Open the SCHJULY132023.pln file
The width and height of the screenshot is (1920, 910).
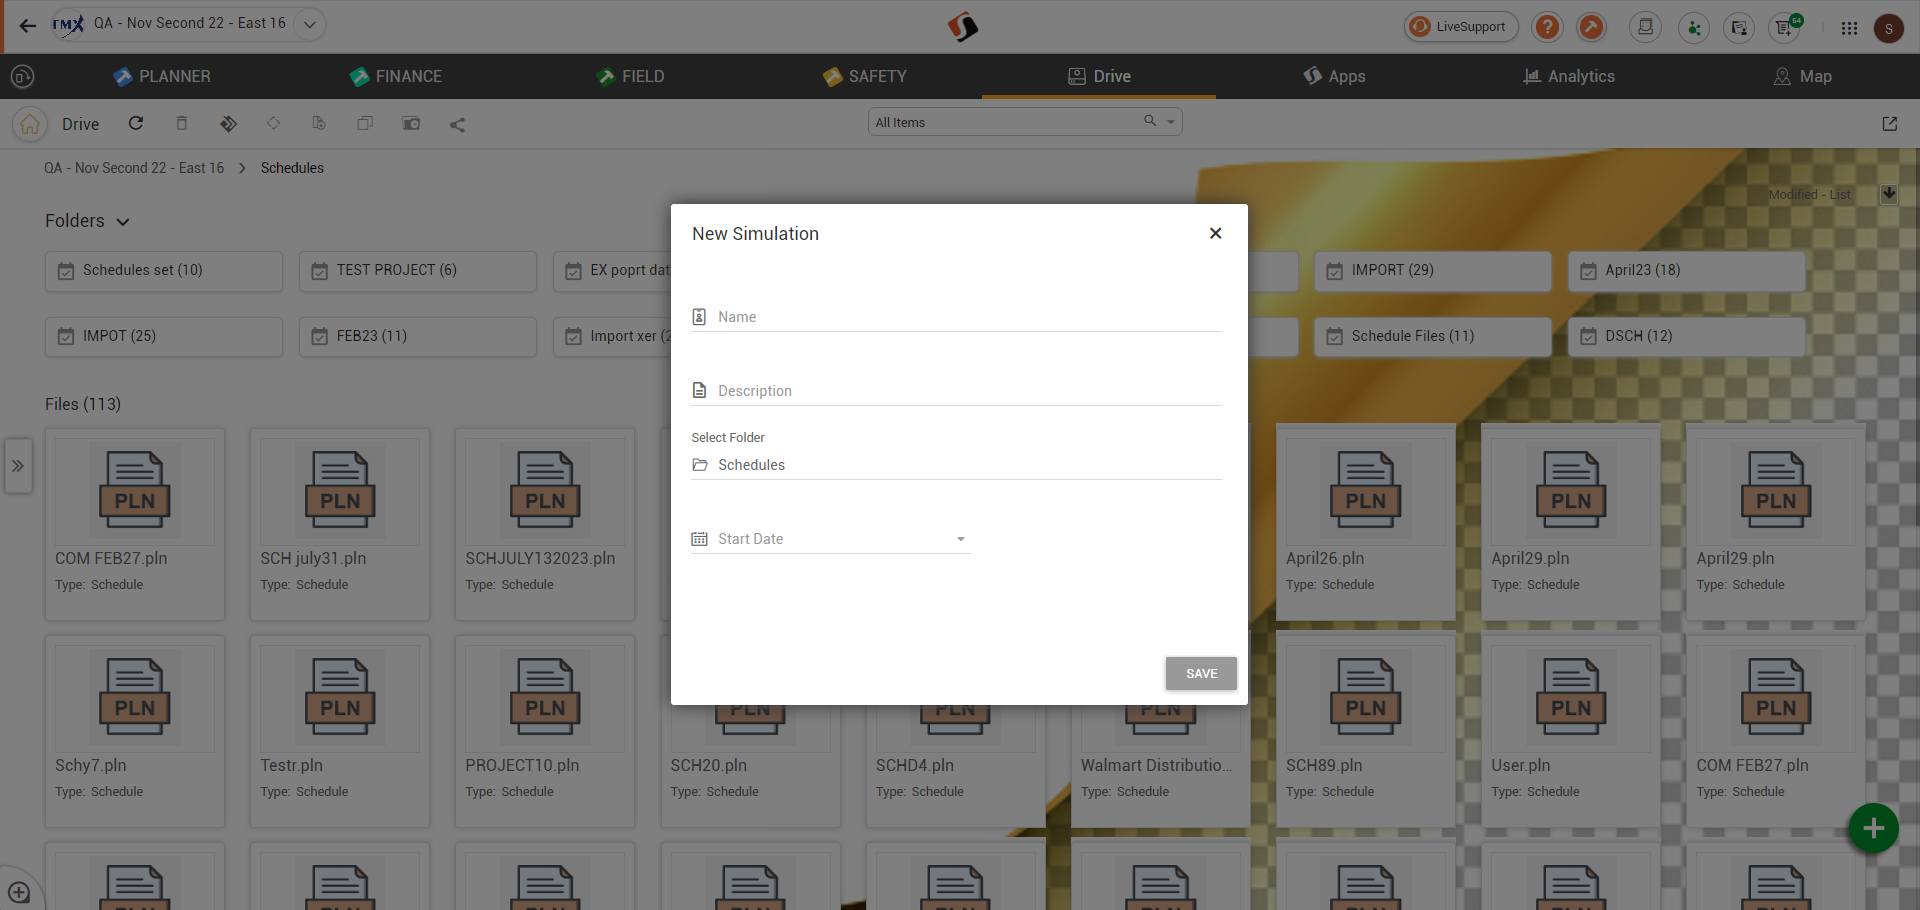[x=545, y=525]
